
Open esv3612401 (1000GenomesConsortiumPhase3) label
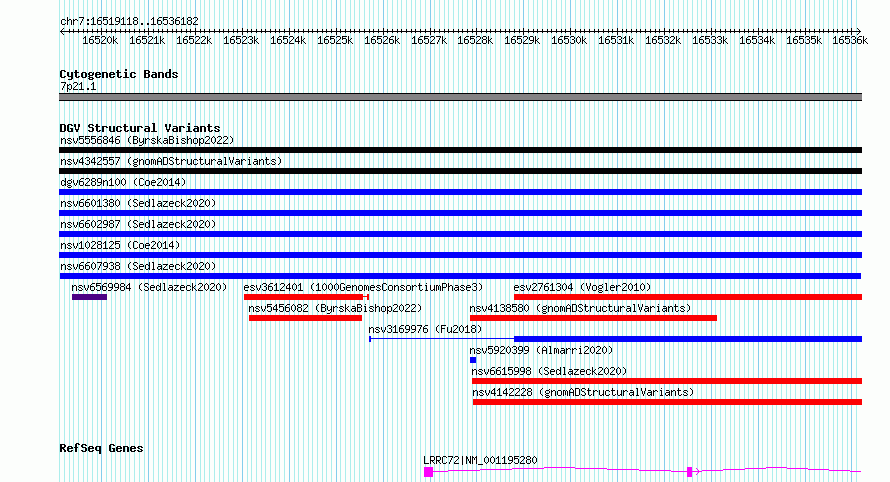pos(363,287)
